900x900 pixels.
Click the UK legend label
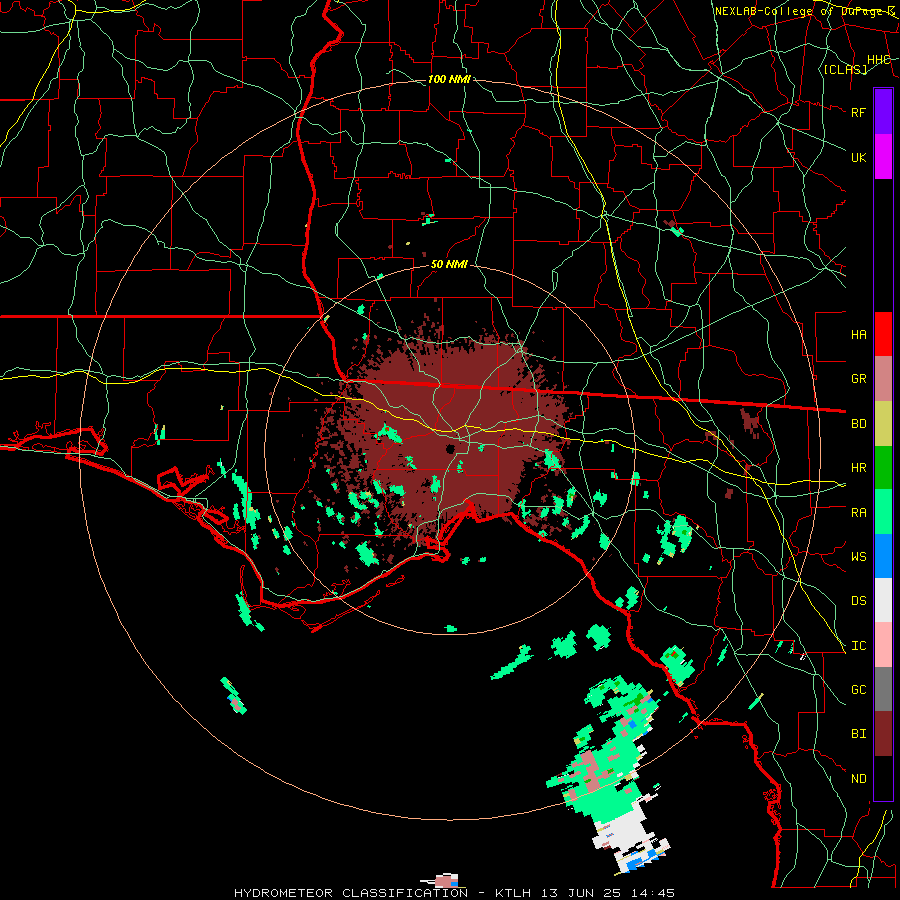[x=858, y=157]
